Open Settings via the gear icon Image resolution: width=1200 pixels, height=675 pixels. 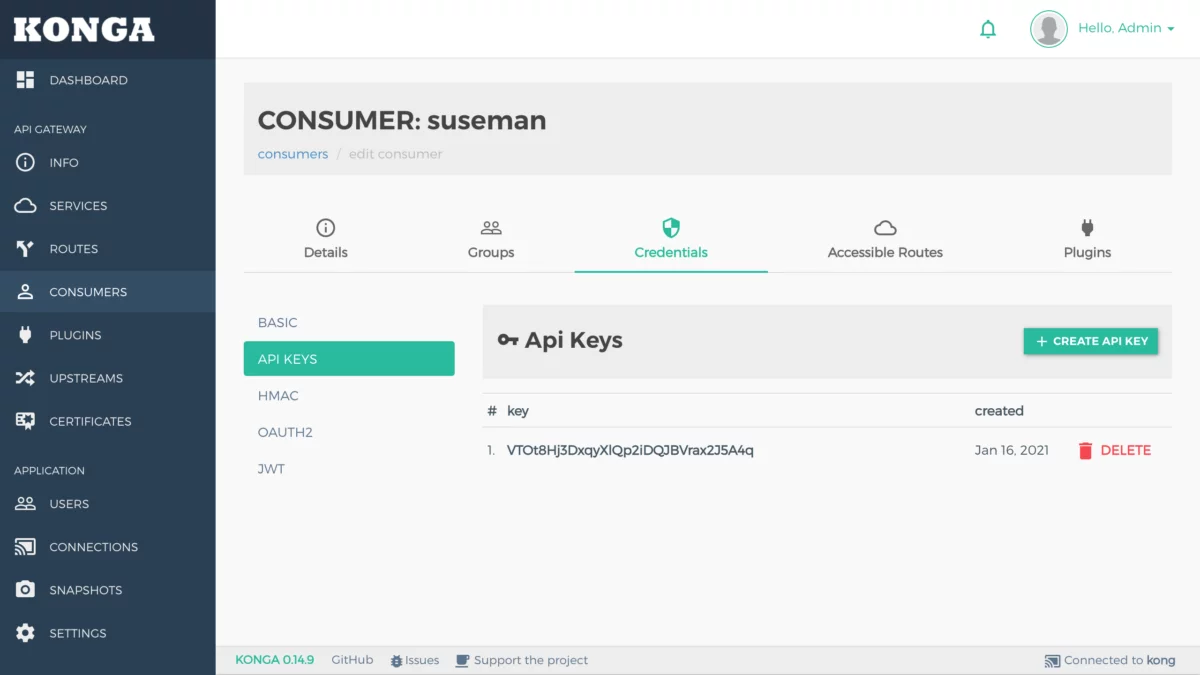pyautogui.click(x=25, y=633)
